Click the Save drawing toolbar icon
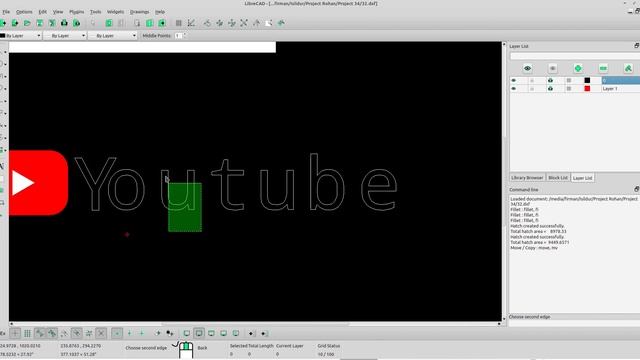This screenshot has height=360, width=640. tap(40, 23)
